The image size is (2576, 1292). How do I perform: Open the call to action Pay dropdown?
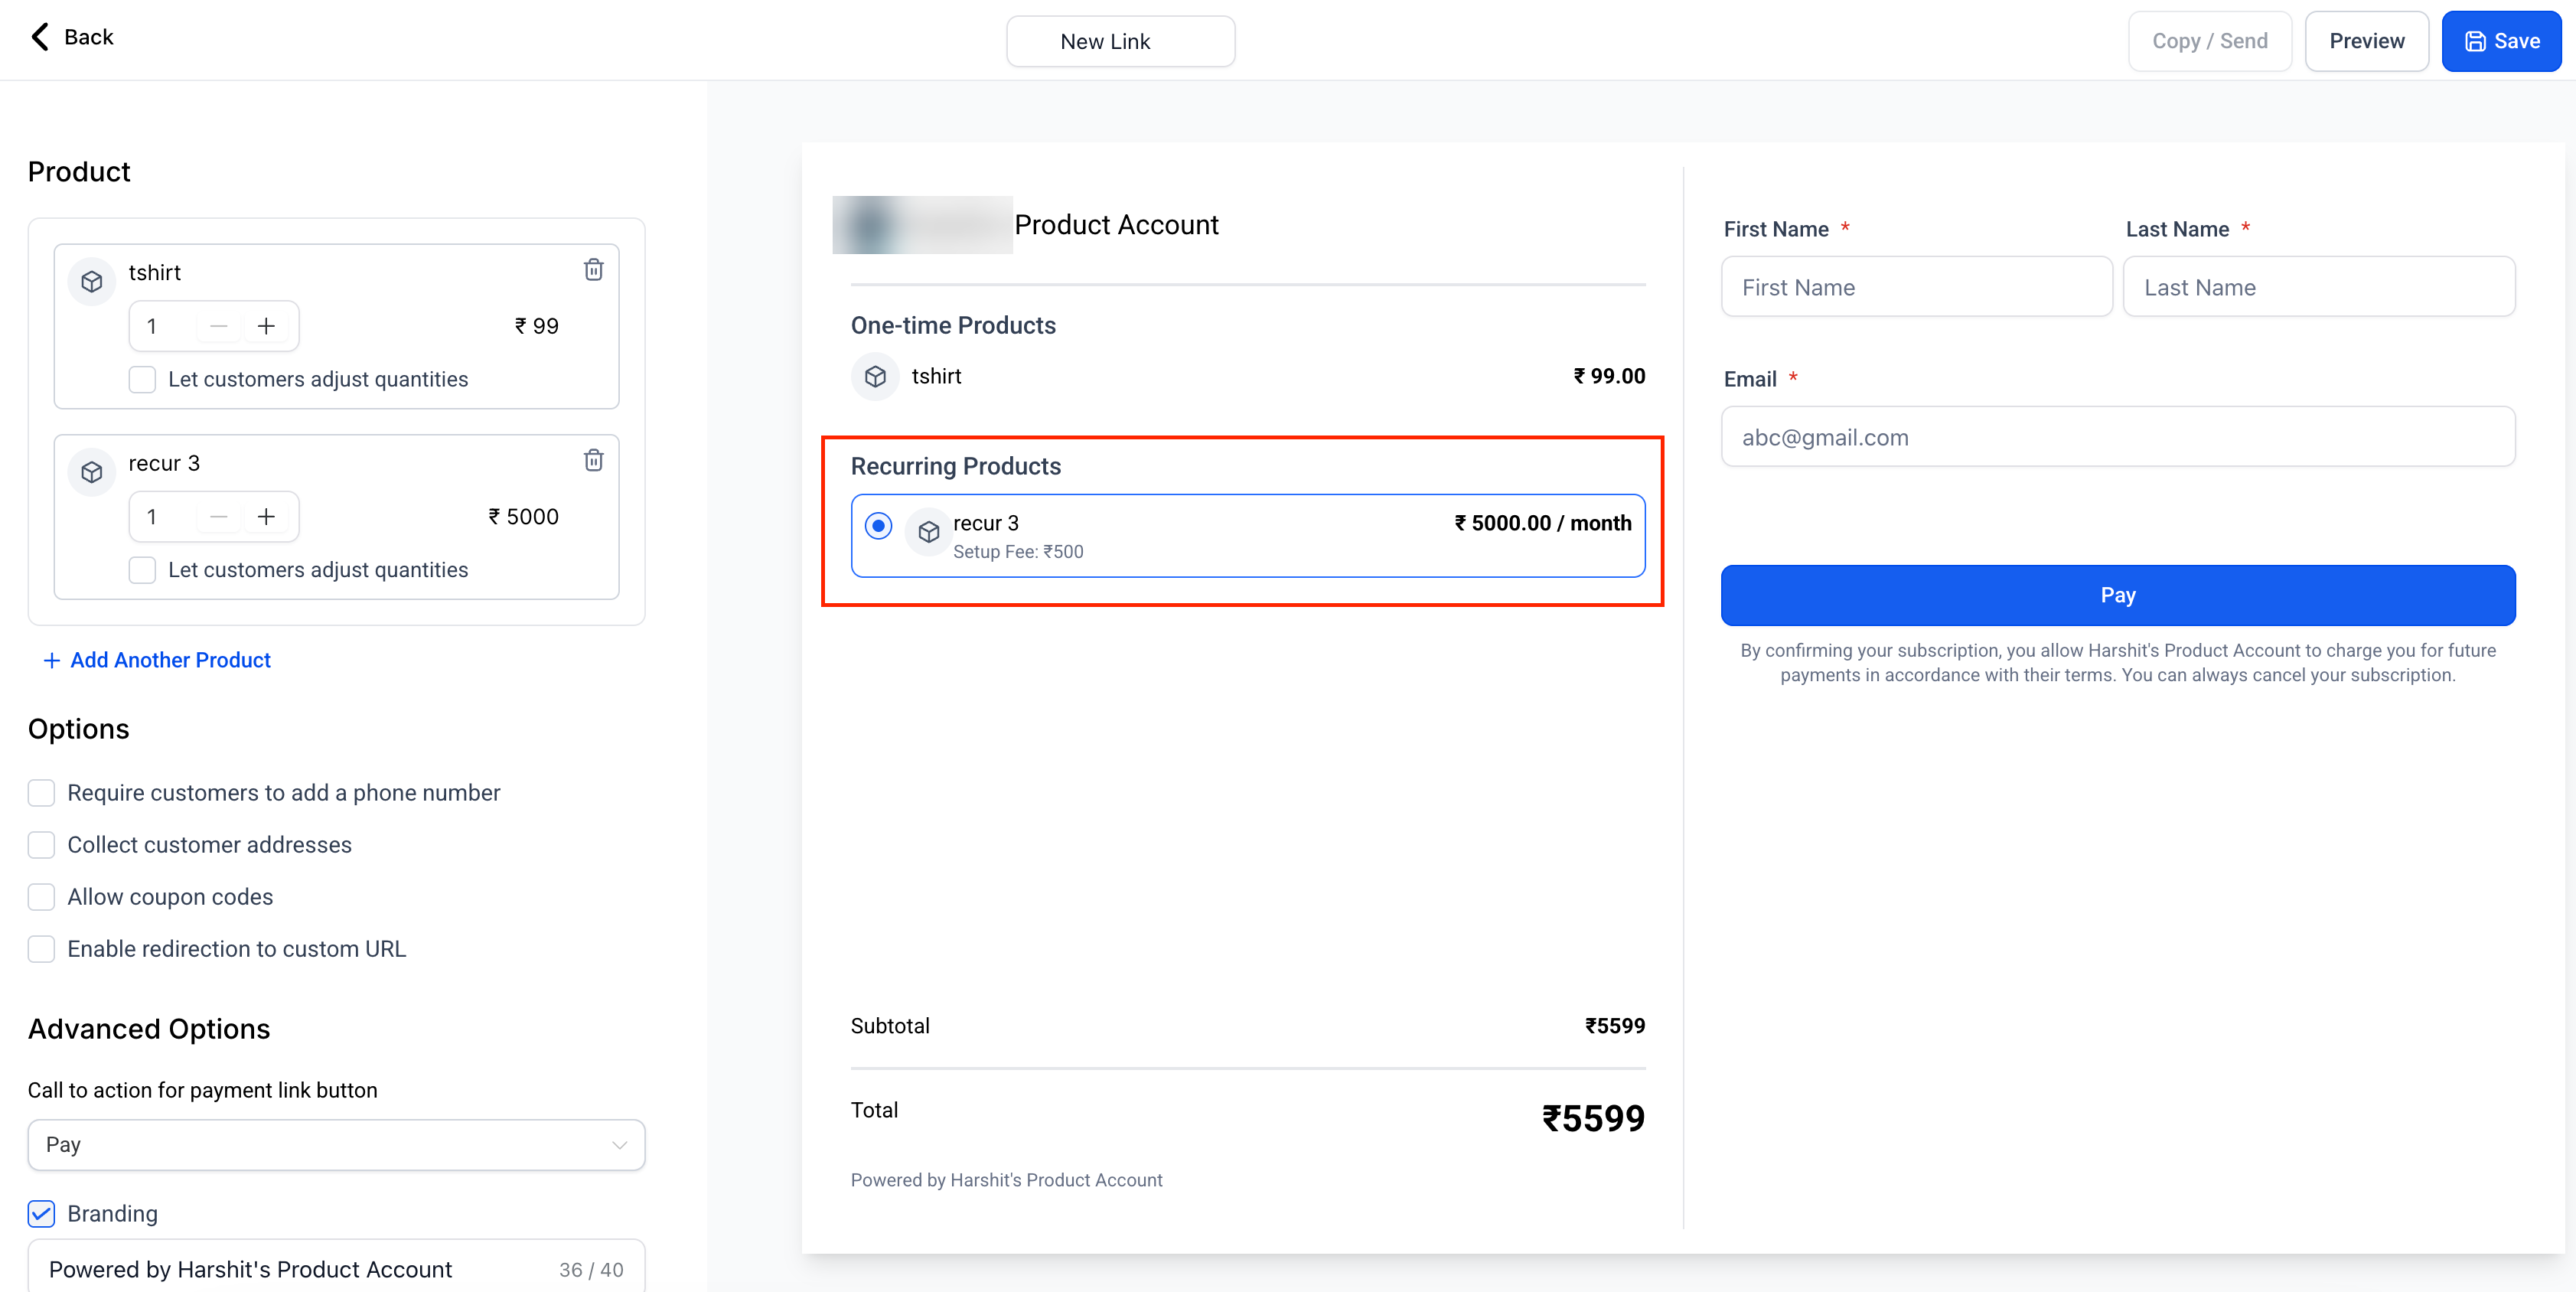click(336, 1145)
